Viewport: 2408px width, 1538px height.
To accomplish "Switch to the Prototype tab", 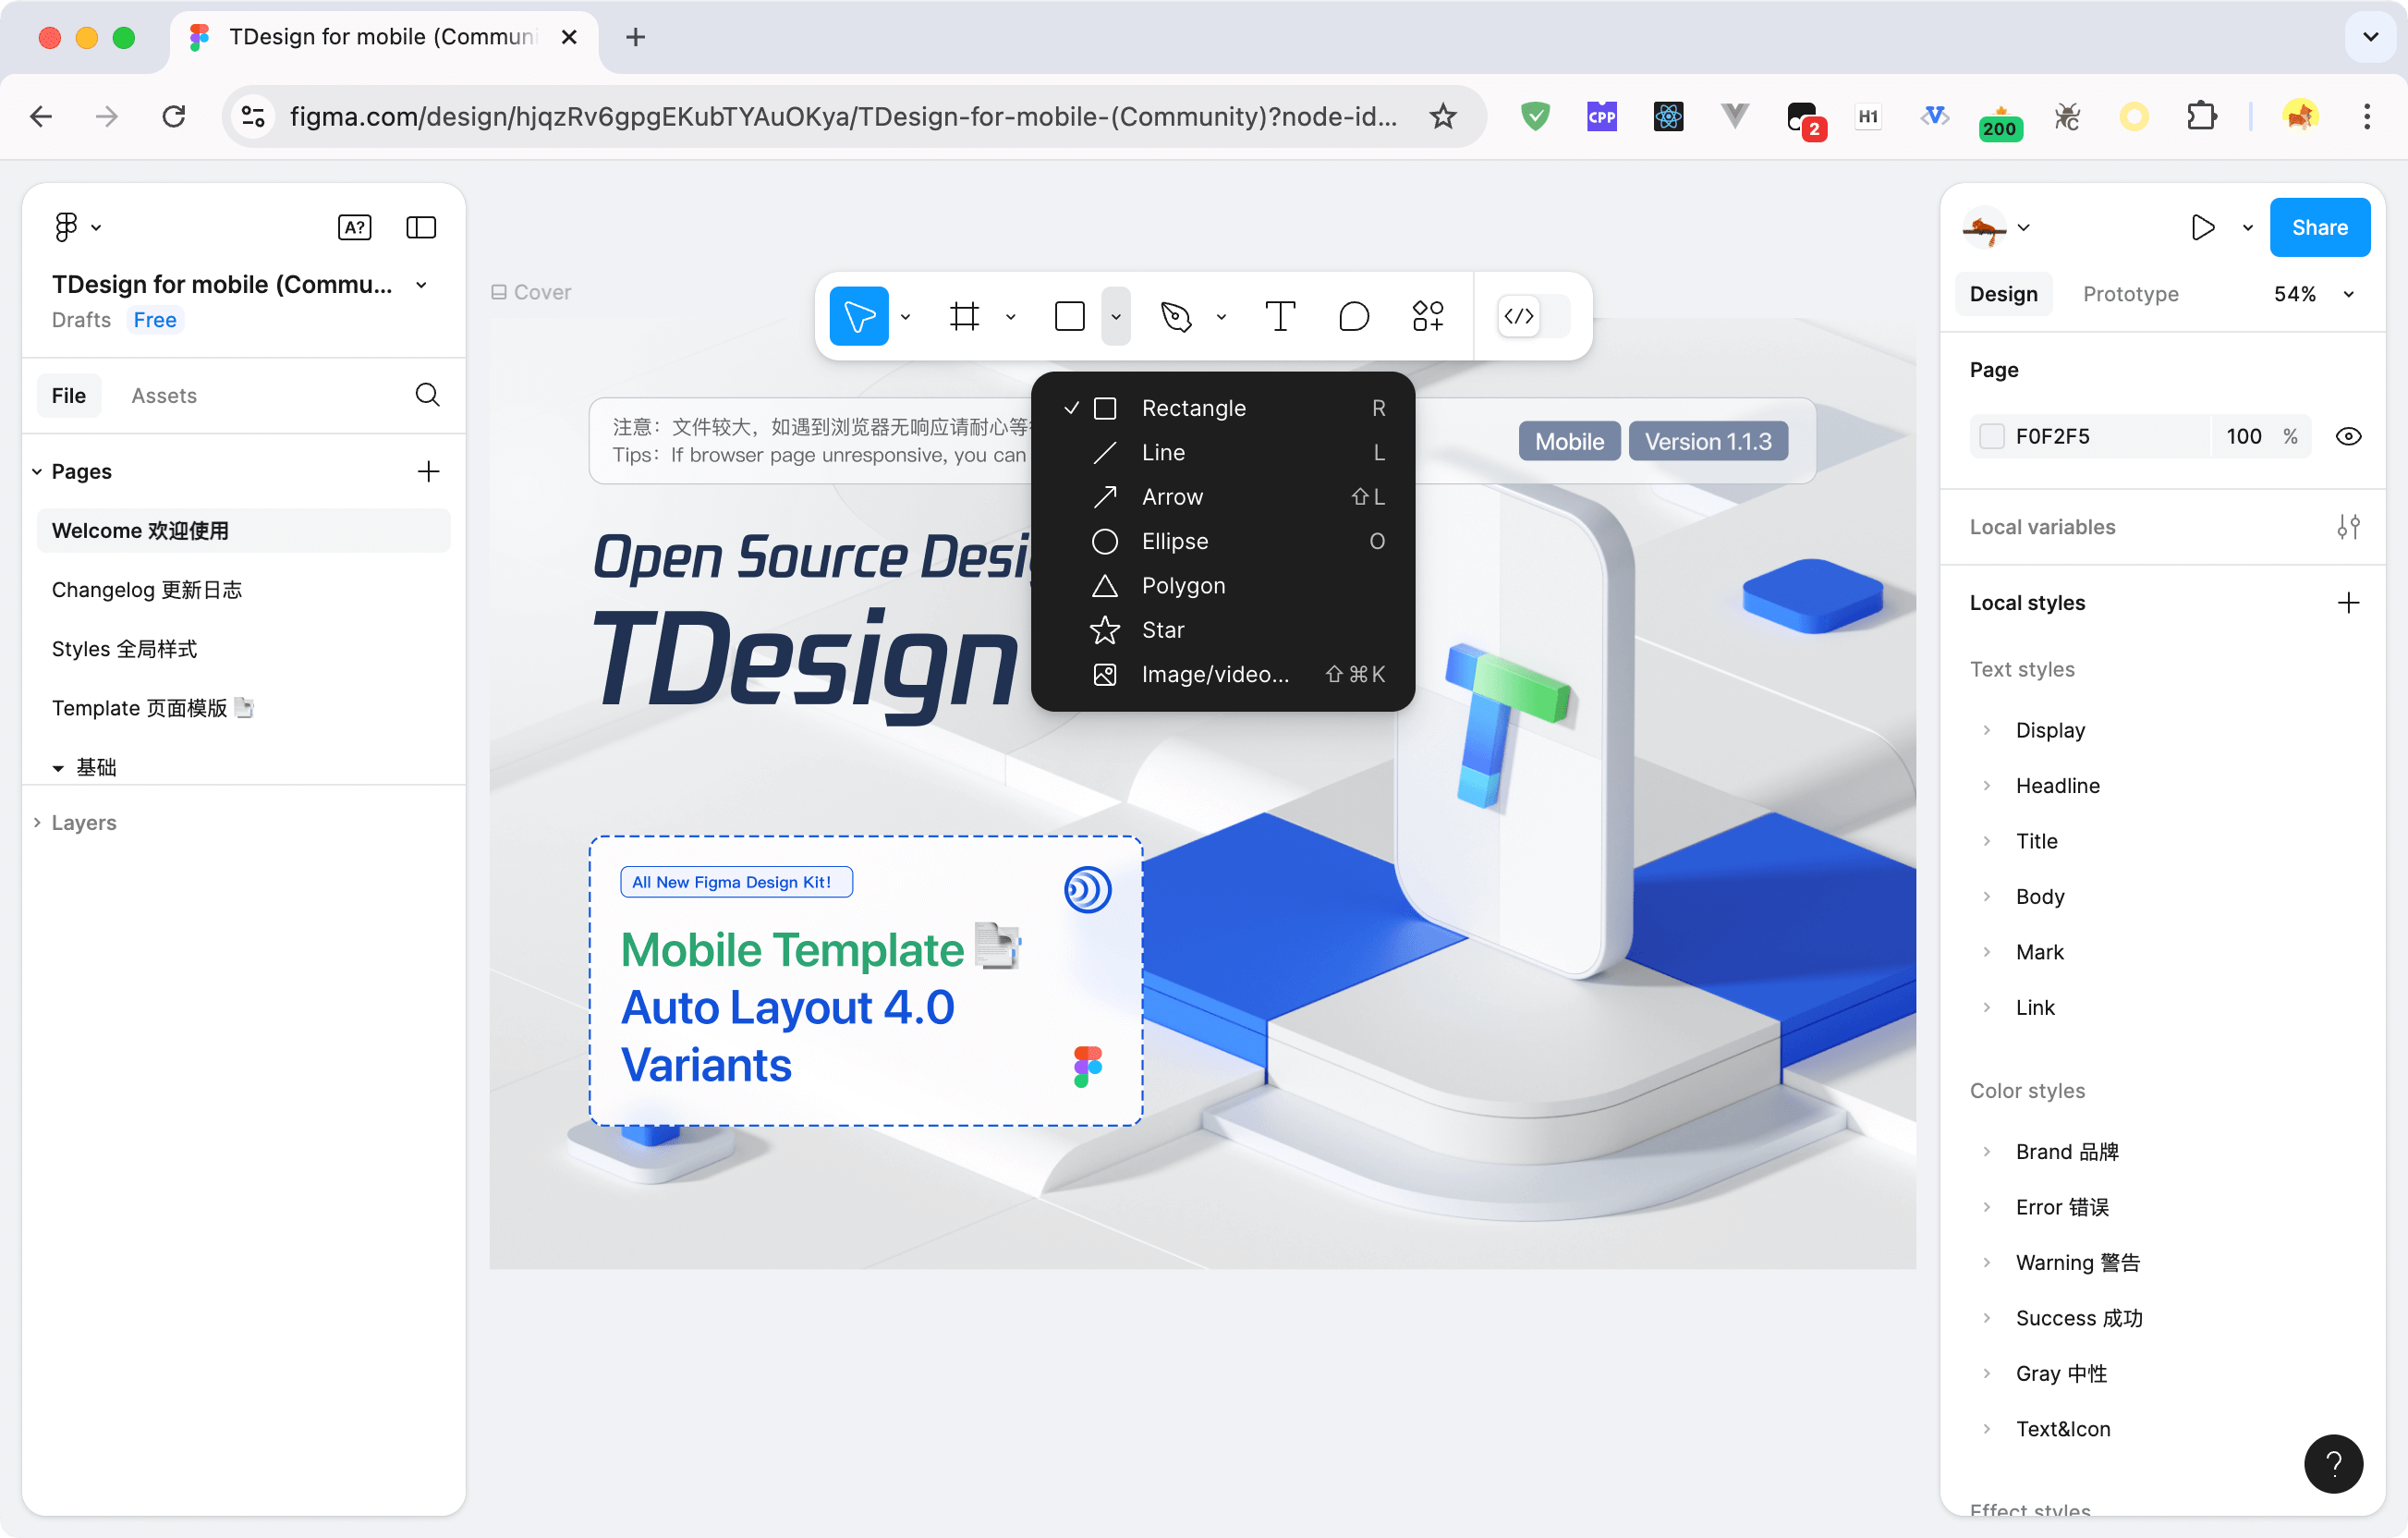I will pyautogui.click(x=2130, y=294).
